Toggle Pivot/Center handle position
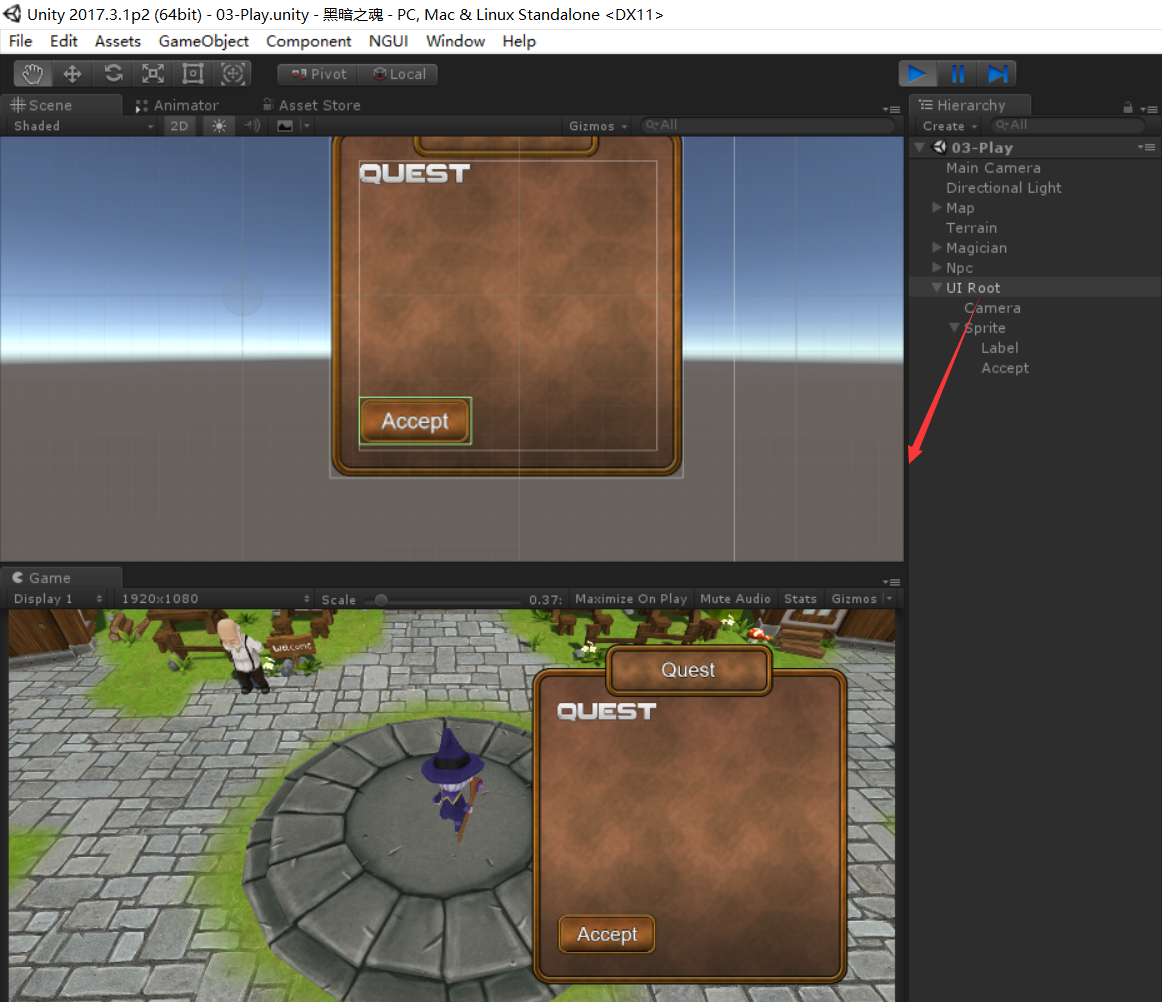 (318, 74)
